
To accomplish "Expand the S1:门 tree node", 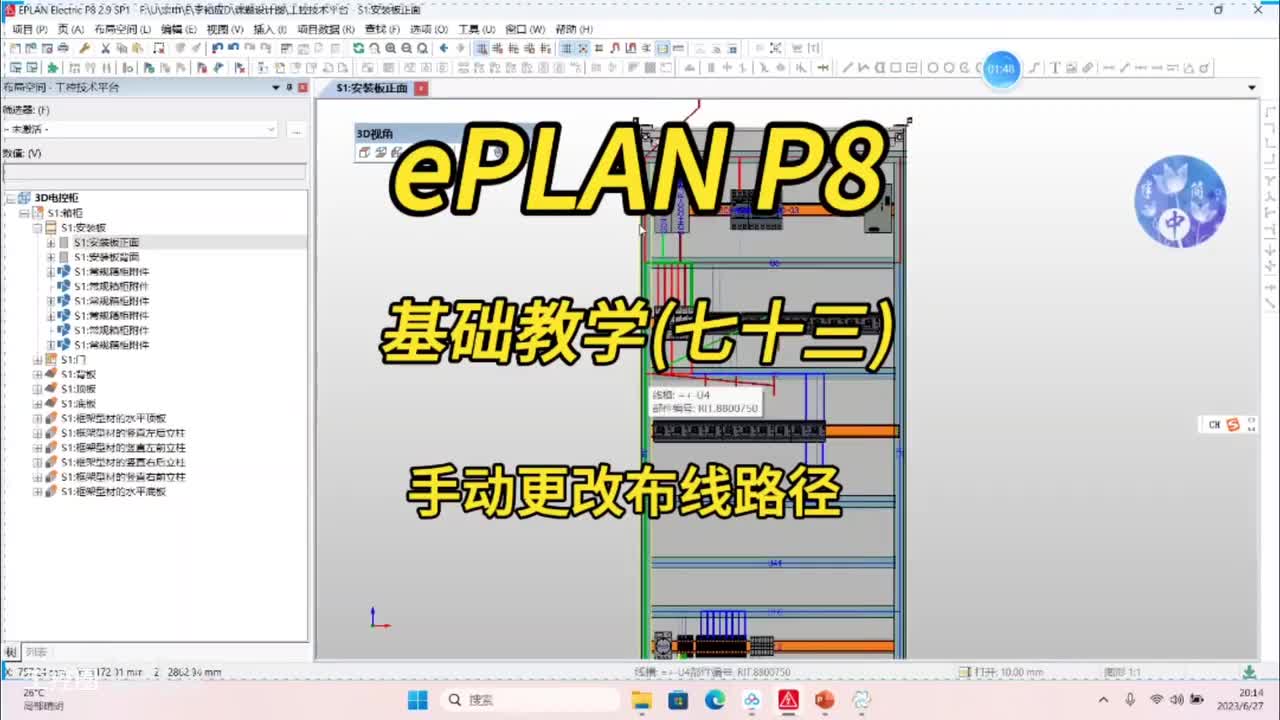I will click(38, 359).
